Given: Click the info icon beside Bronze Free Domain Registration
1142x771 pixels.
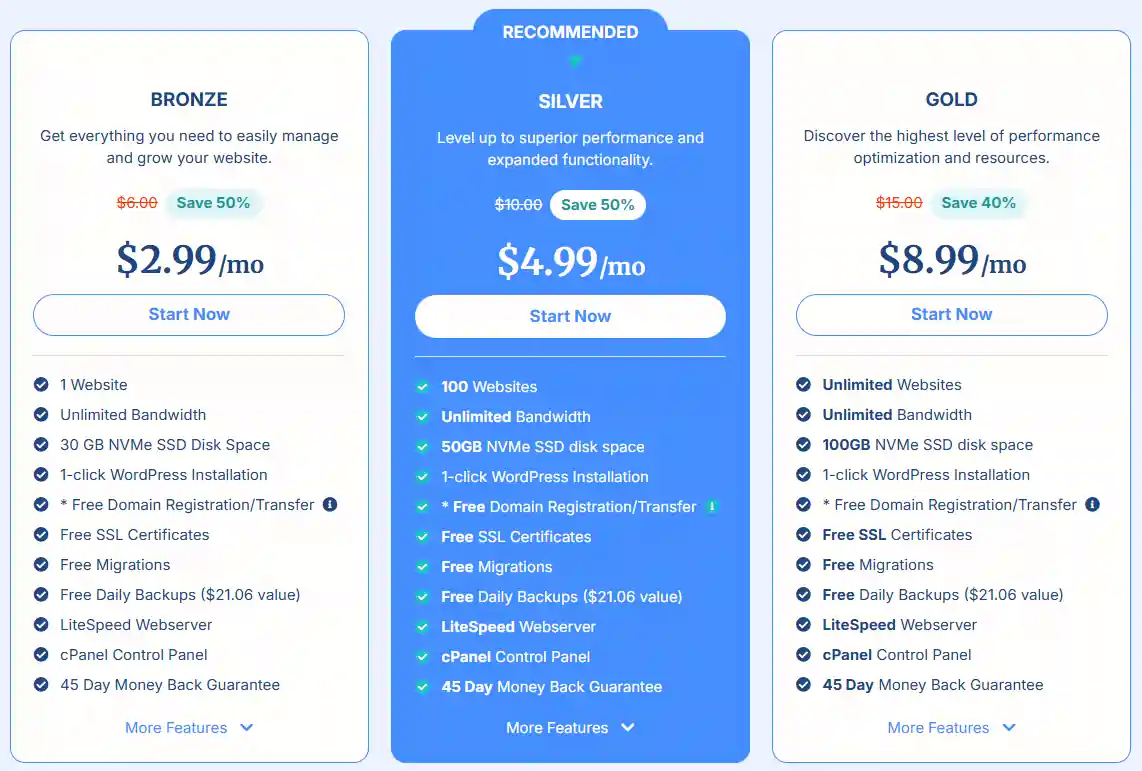Looking at the screenshot, I should (331, 505).
